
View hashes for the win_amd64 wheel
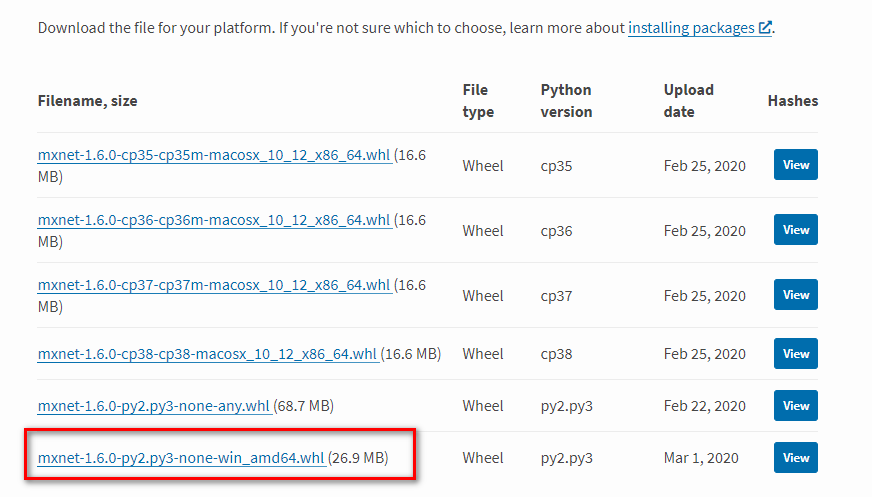pos(796,458)
